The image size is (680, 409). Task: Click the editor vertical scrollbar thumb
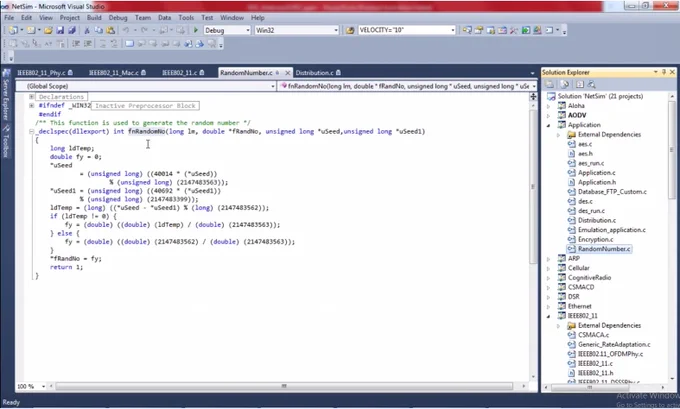[533, 187]
